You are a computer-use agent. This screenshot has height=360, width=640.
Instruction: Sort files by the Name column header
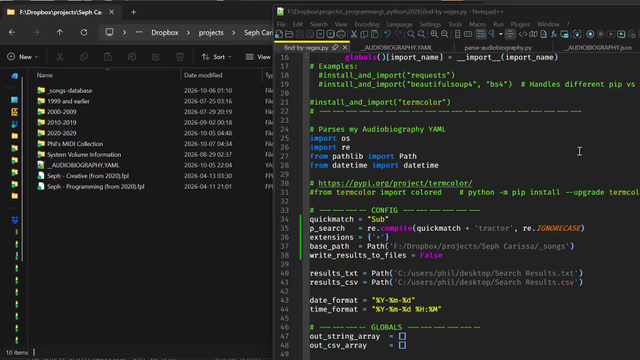click(x=44, y=75)
